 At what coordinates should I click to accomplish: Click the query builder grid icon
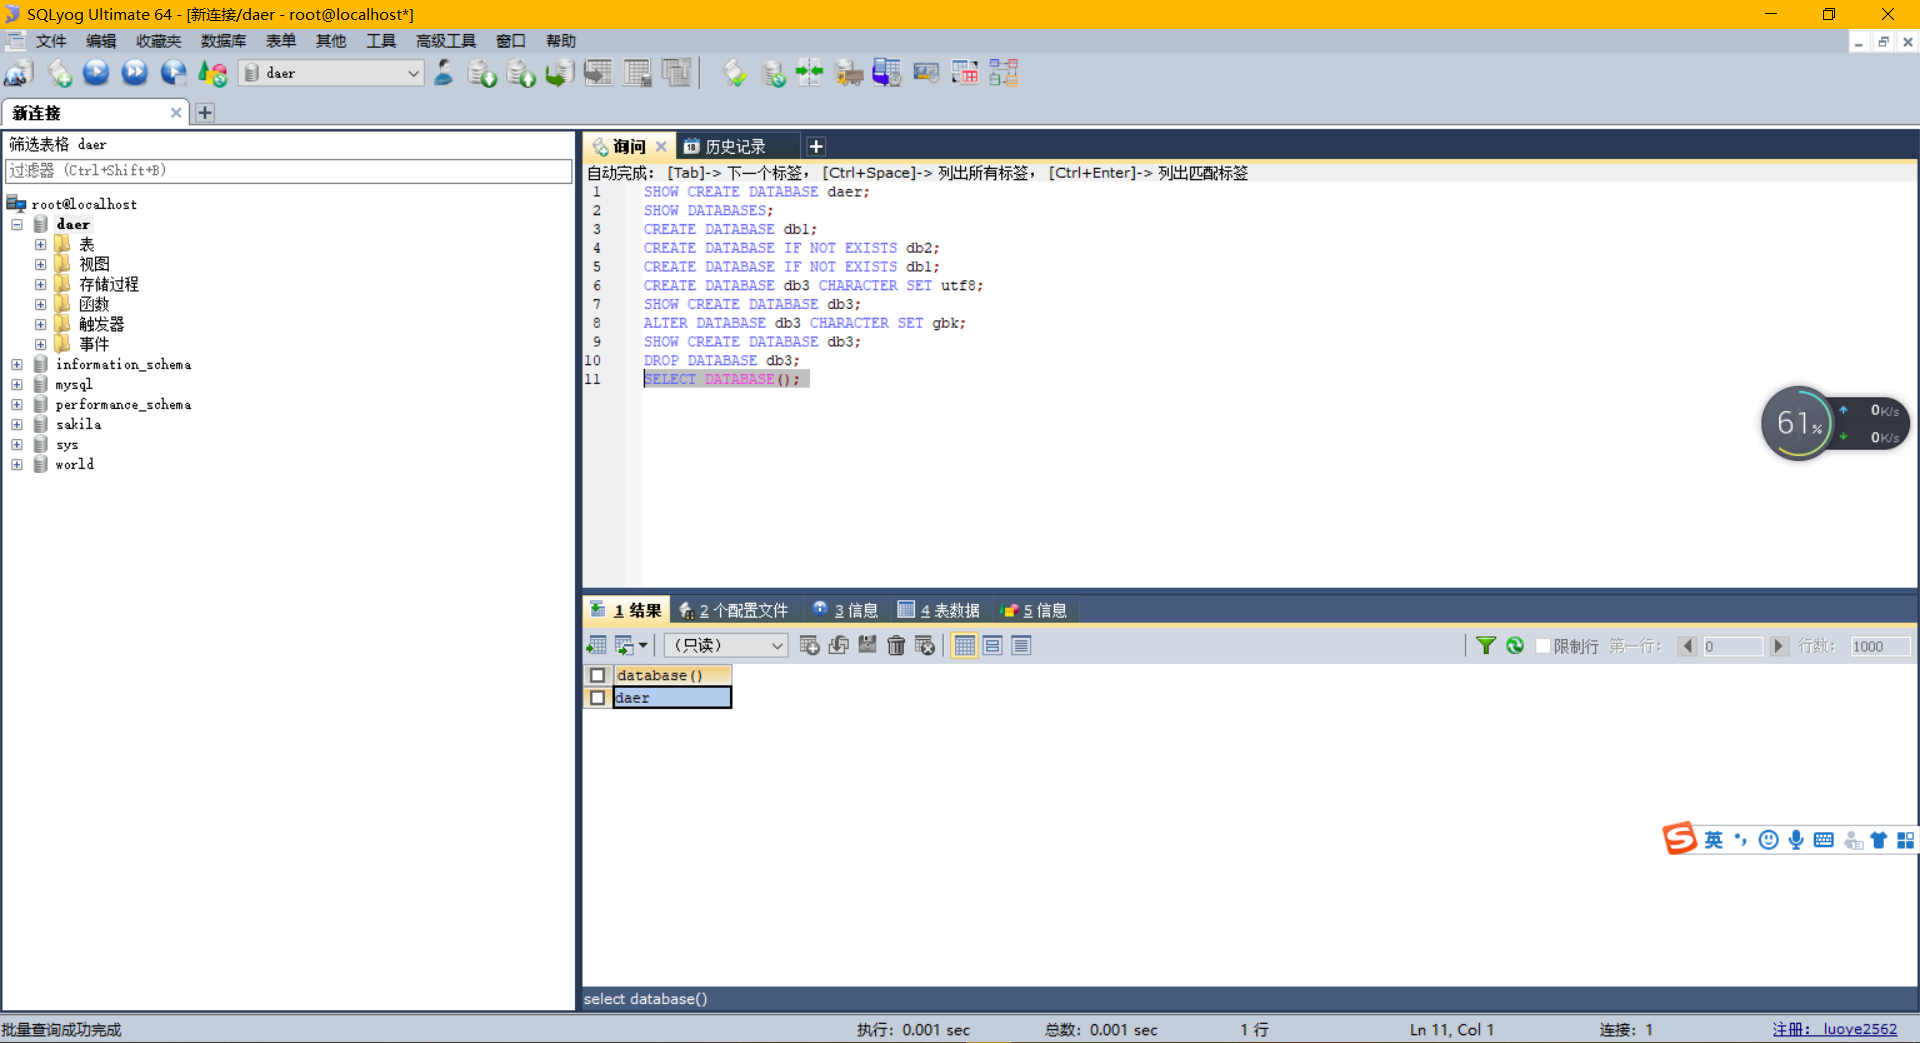[965, 73]
